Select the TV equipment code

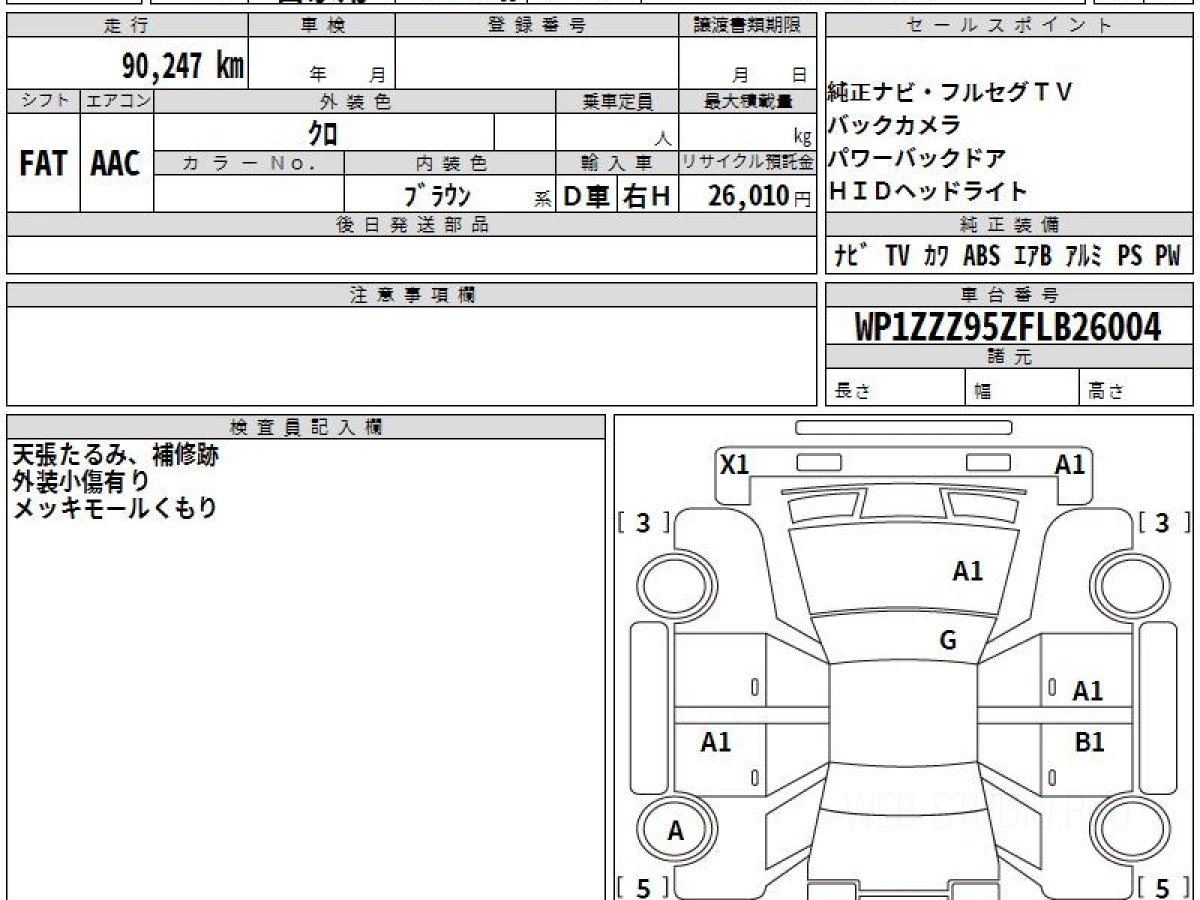tap(897, 257)
